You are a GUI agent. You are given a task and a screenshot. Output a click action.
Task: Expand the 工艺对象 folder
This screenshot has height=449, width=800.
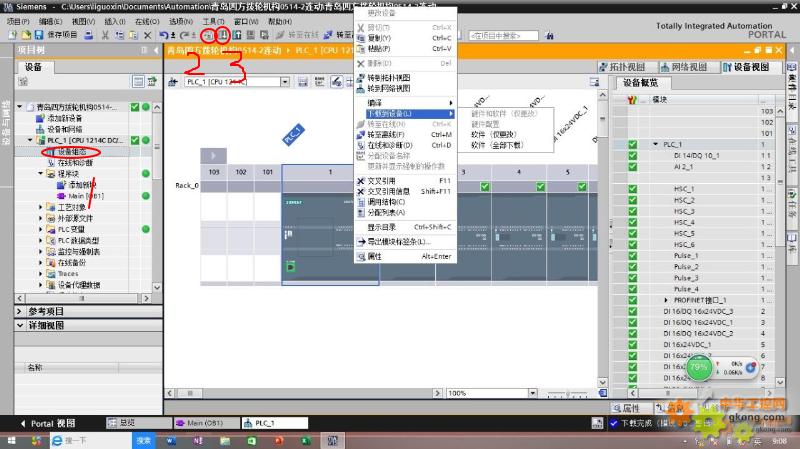40,207
